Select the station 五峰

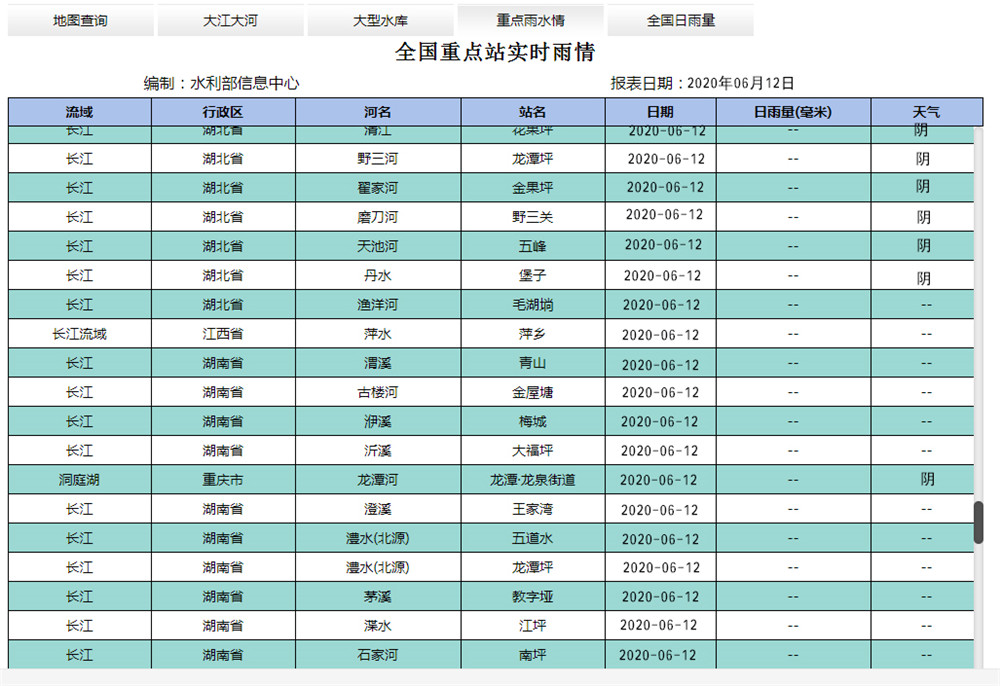point(533,246)
